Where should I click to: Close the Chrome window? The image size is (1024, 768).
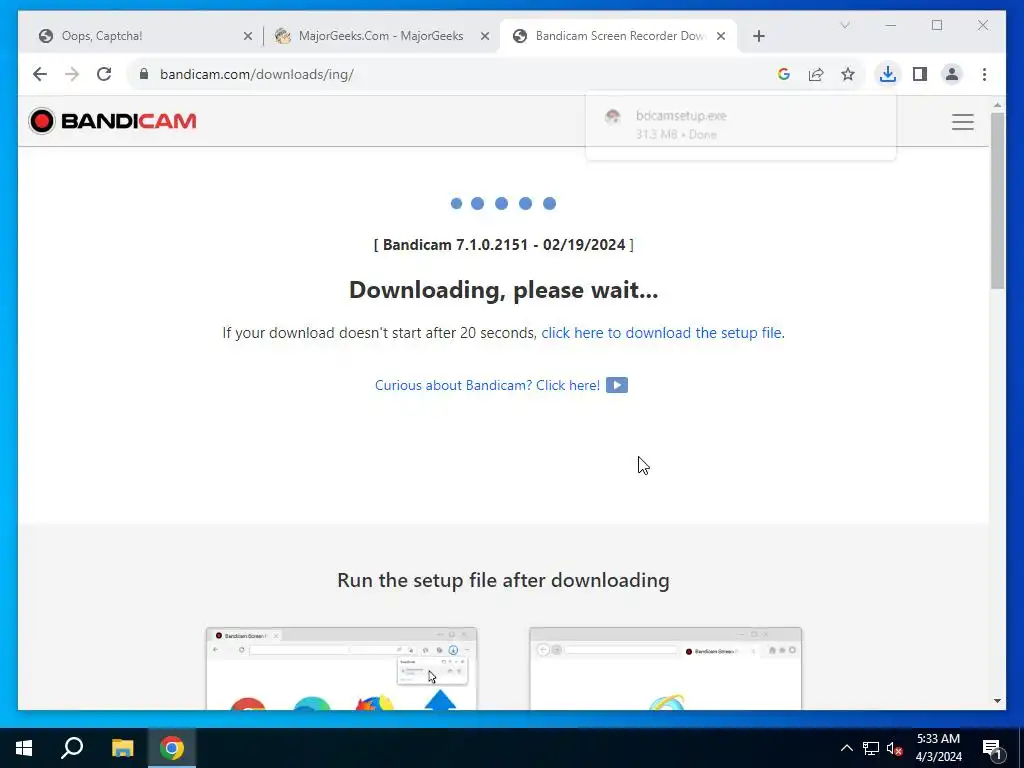(982, 25)
